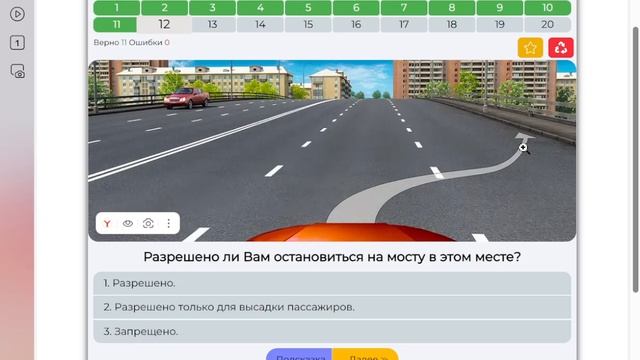
Task: Go to question 9
Action: click(x=500, y=8)
